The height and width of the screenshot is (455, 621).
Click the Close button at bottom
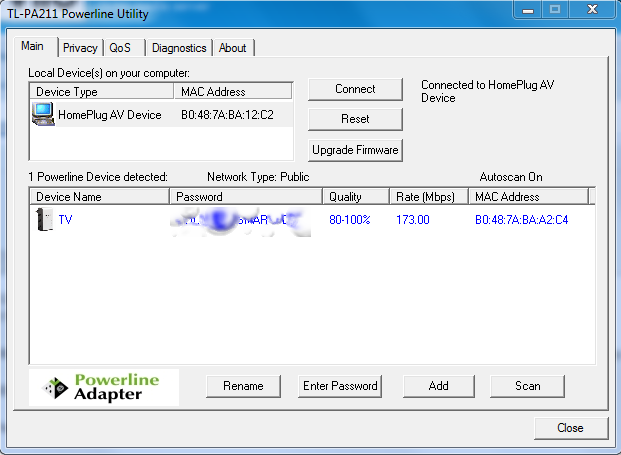(x=571, y=428)
